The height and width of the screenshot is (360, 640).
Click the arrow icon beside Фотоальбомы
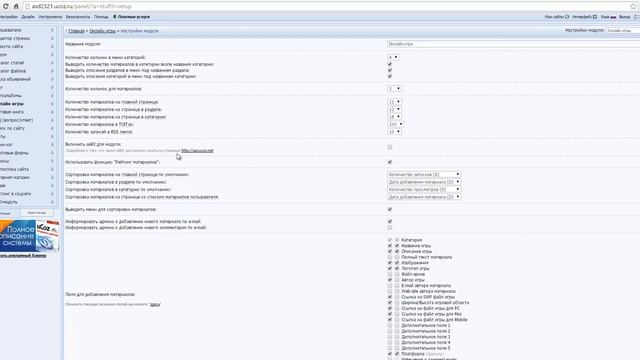[52, 96]
